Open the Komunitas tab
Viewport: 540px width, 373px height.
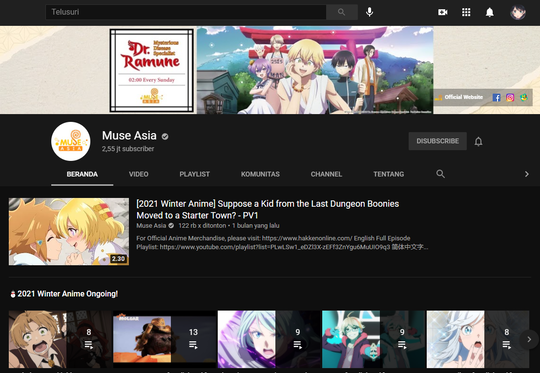(x=260, y=174)
